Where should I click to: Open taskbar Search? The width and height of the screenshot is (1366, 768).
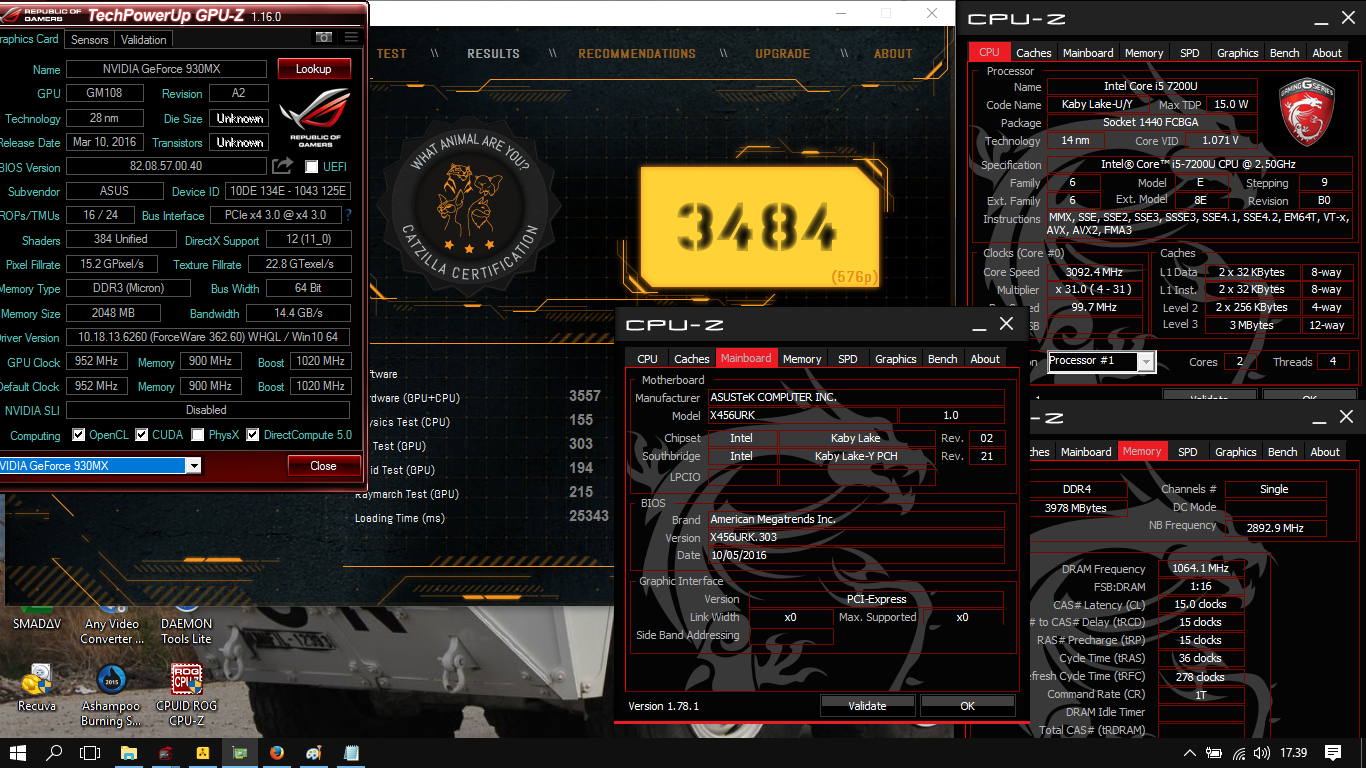(x=55, y=752)
